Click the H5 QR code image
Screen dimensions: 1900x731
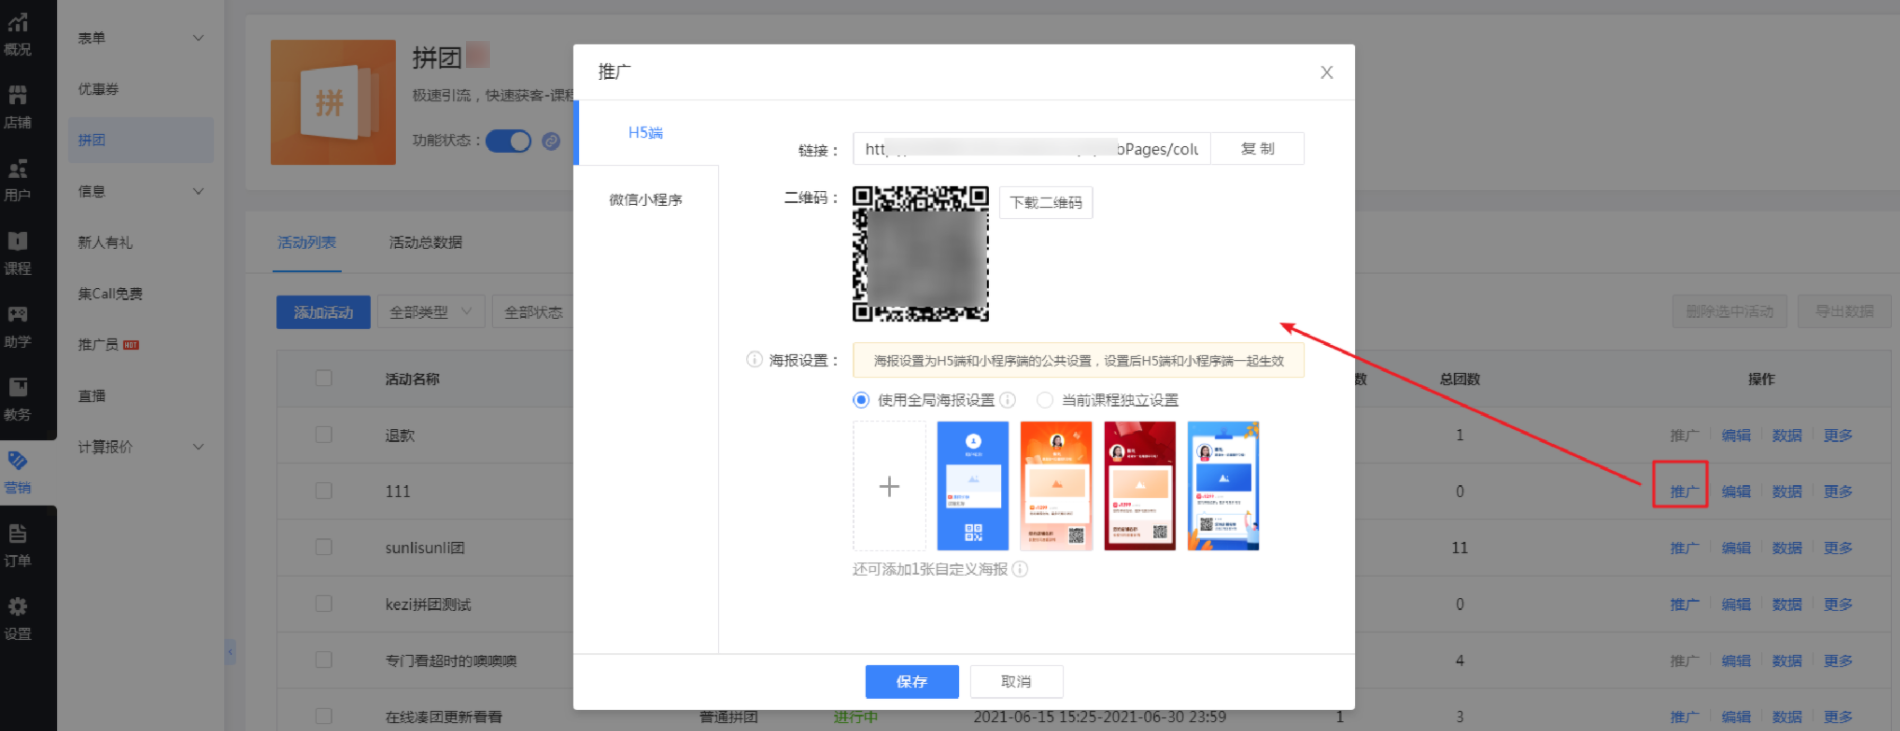click(920, 254)
